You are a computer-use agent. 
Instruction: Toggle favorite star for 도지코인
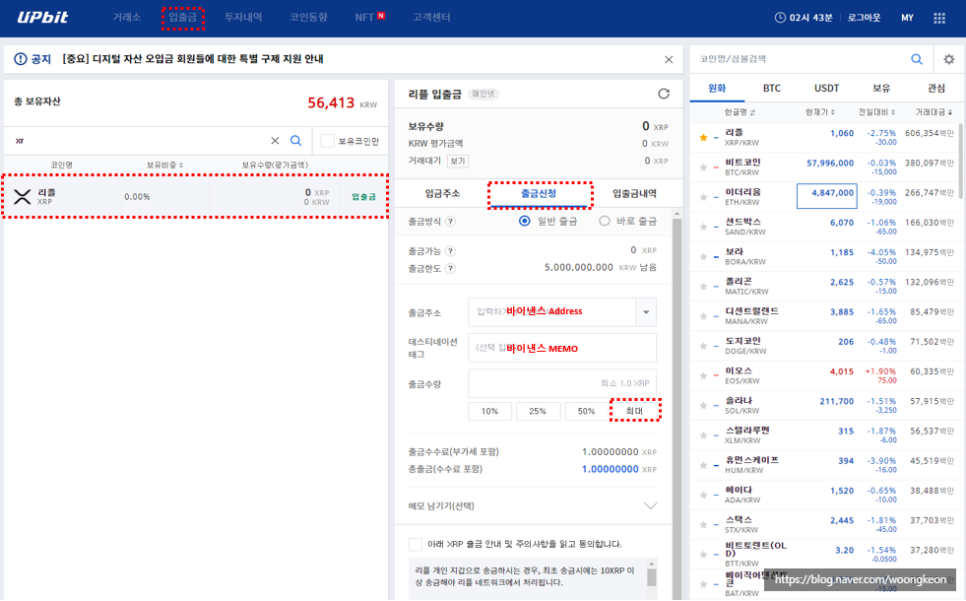(x=703, y=346)
